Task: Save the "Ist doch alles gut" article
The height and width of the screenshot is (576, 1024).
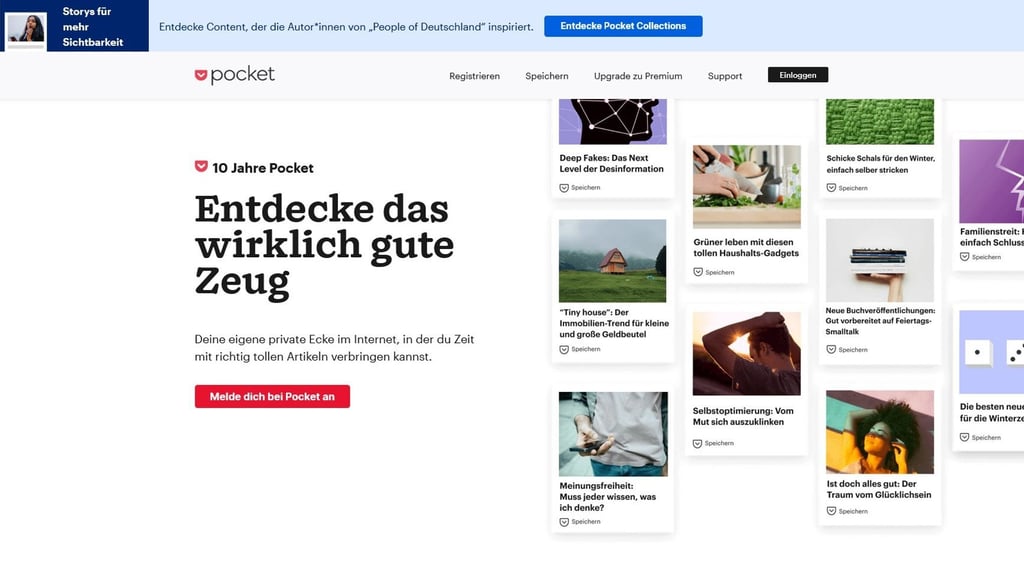Action: (831, 511)
